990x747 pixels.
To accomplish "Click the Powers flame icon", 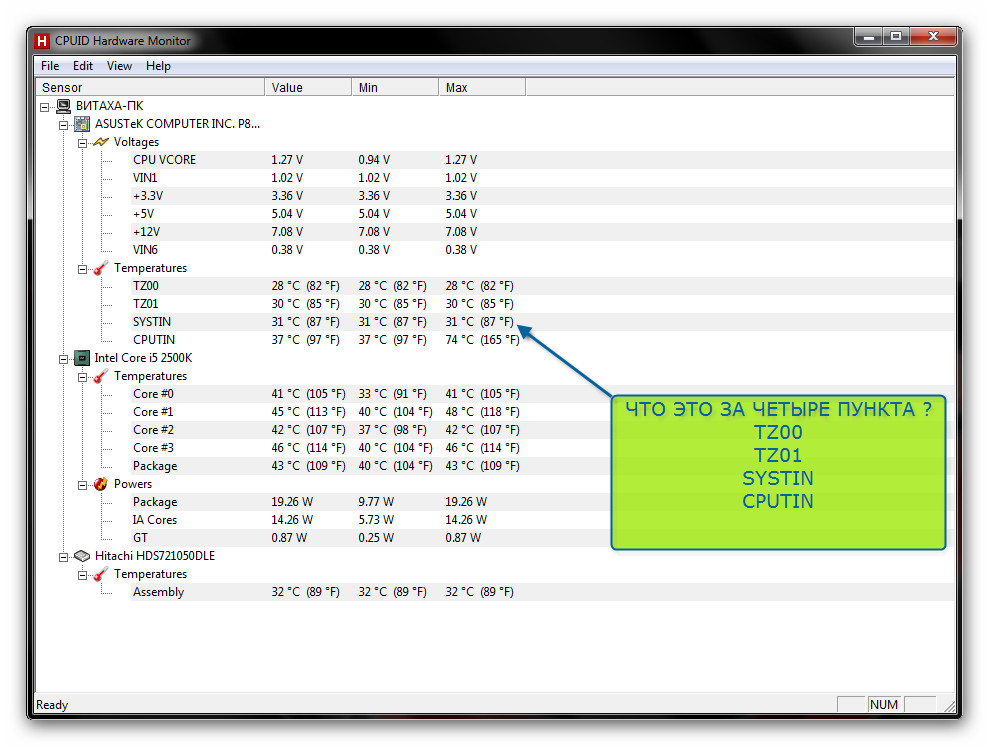I will [101, 484].
